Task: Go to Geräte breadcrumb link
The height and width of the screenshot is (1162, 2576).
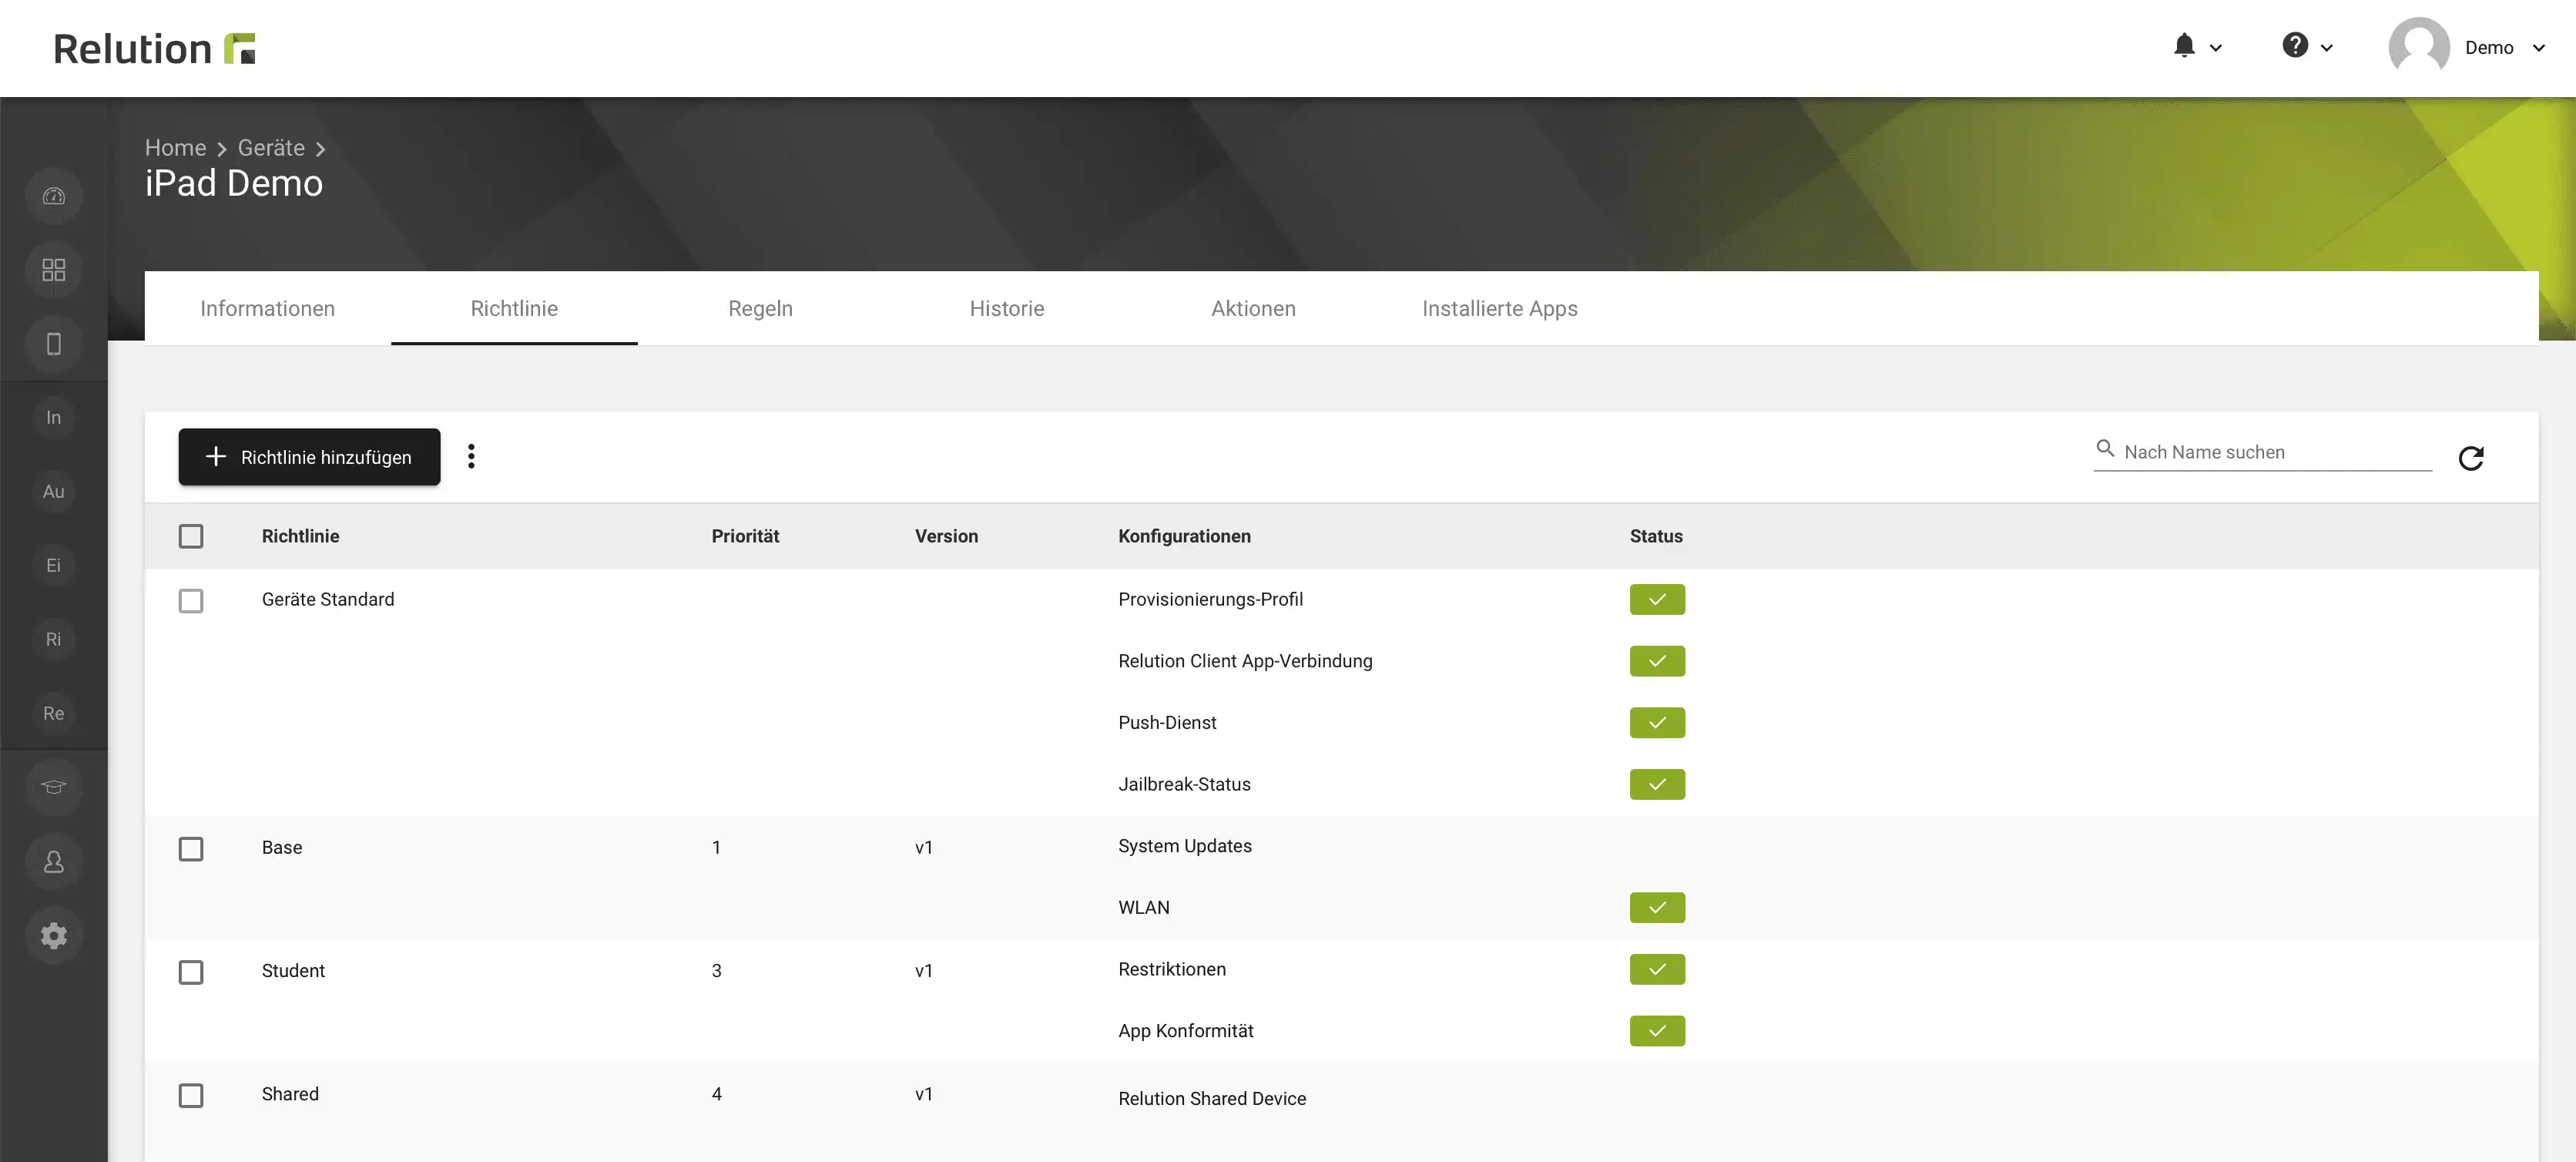Action: coord(271,148)
